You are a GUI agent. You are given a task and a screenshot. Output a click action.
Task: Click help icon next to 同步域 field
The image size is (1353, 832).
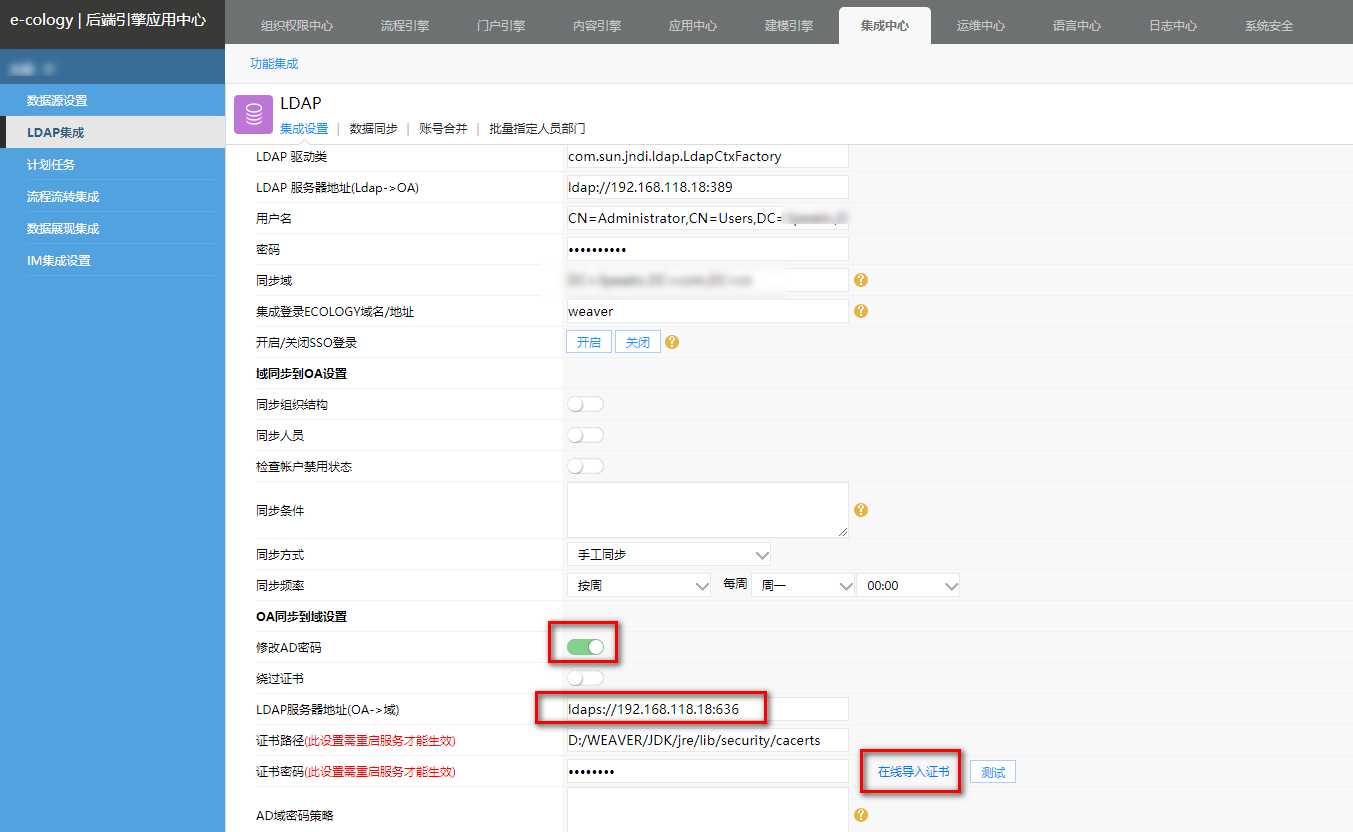pos(861,280)
